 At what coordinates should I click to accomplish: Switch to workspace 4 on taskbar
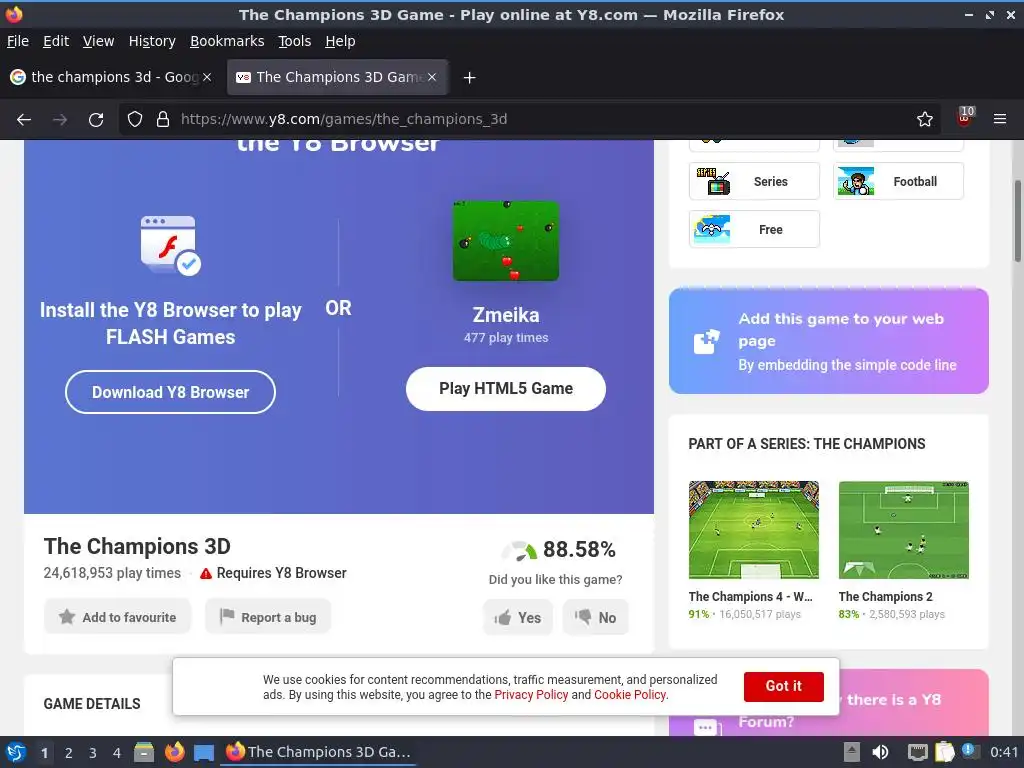(x=117, y=753)
